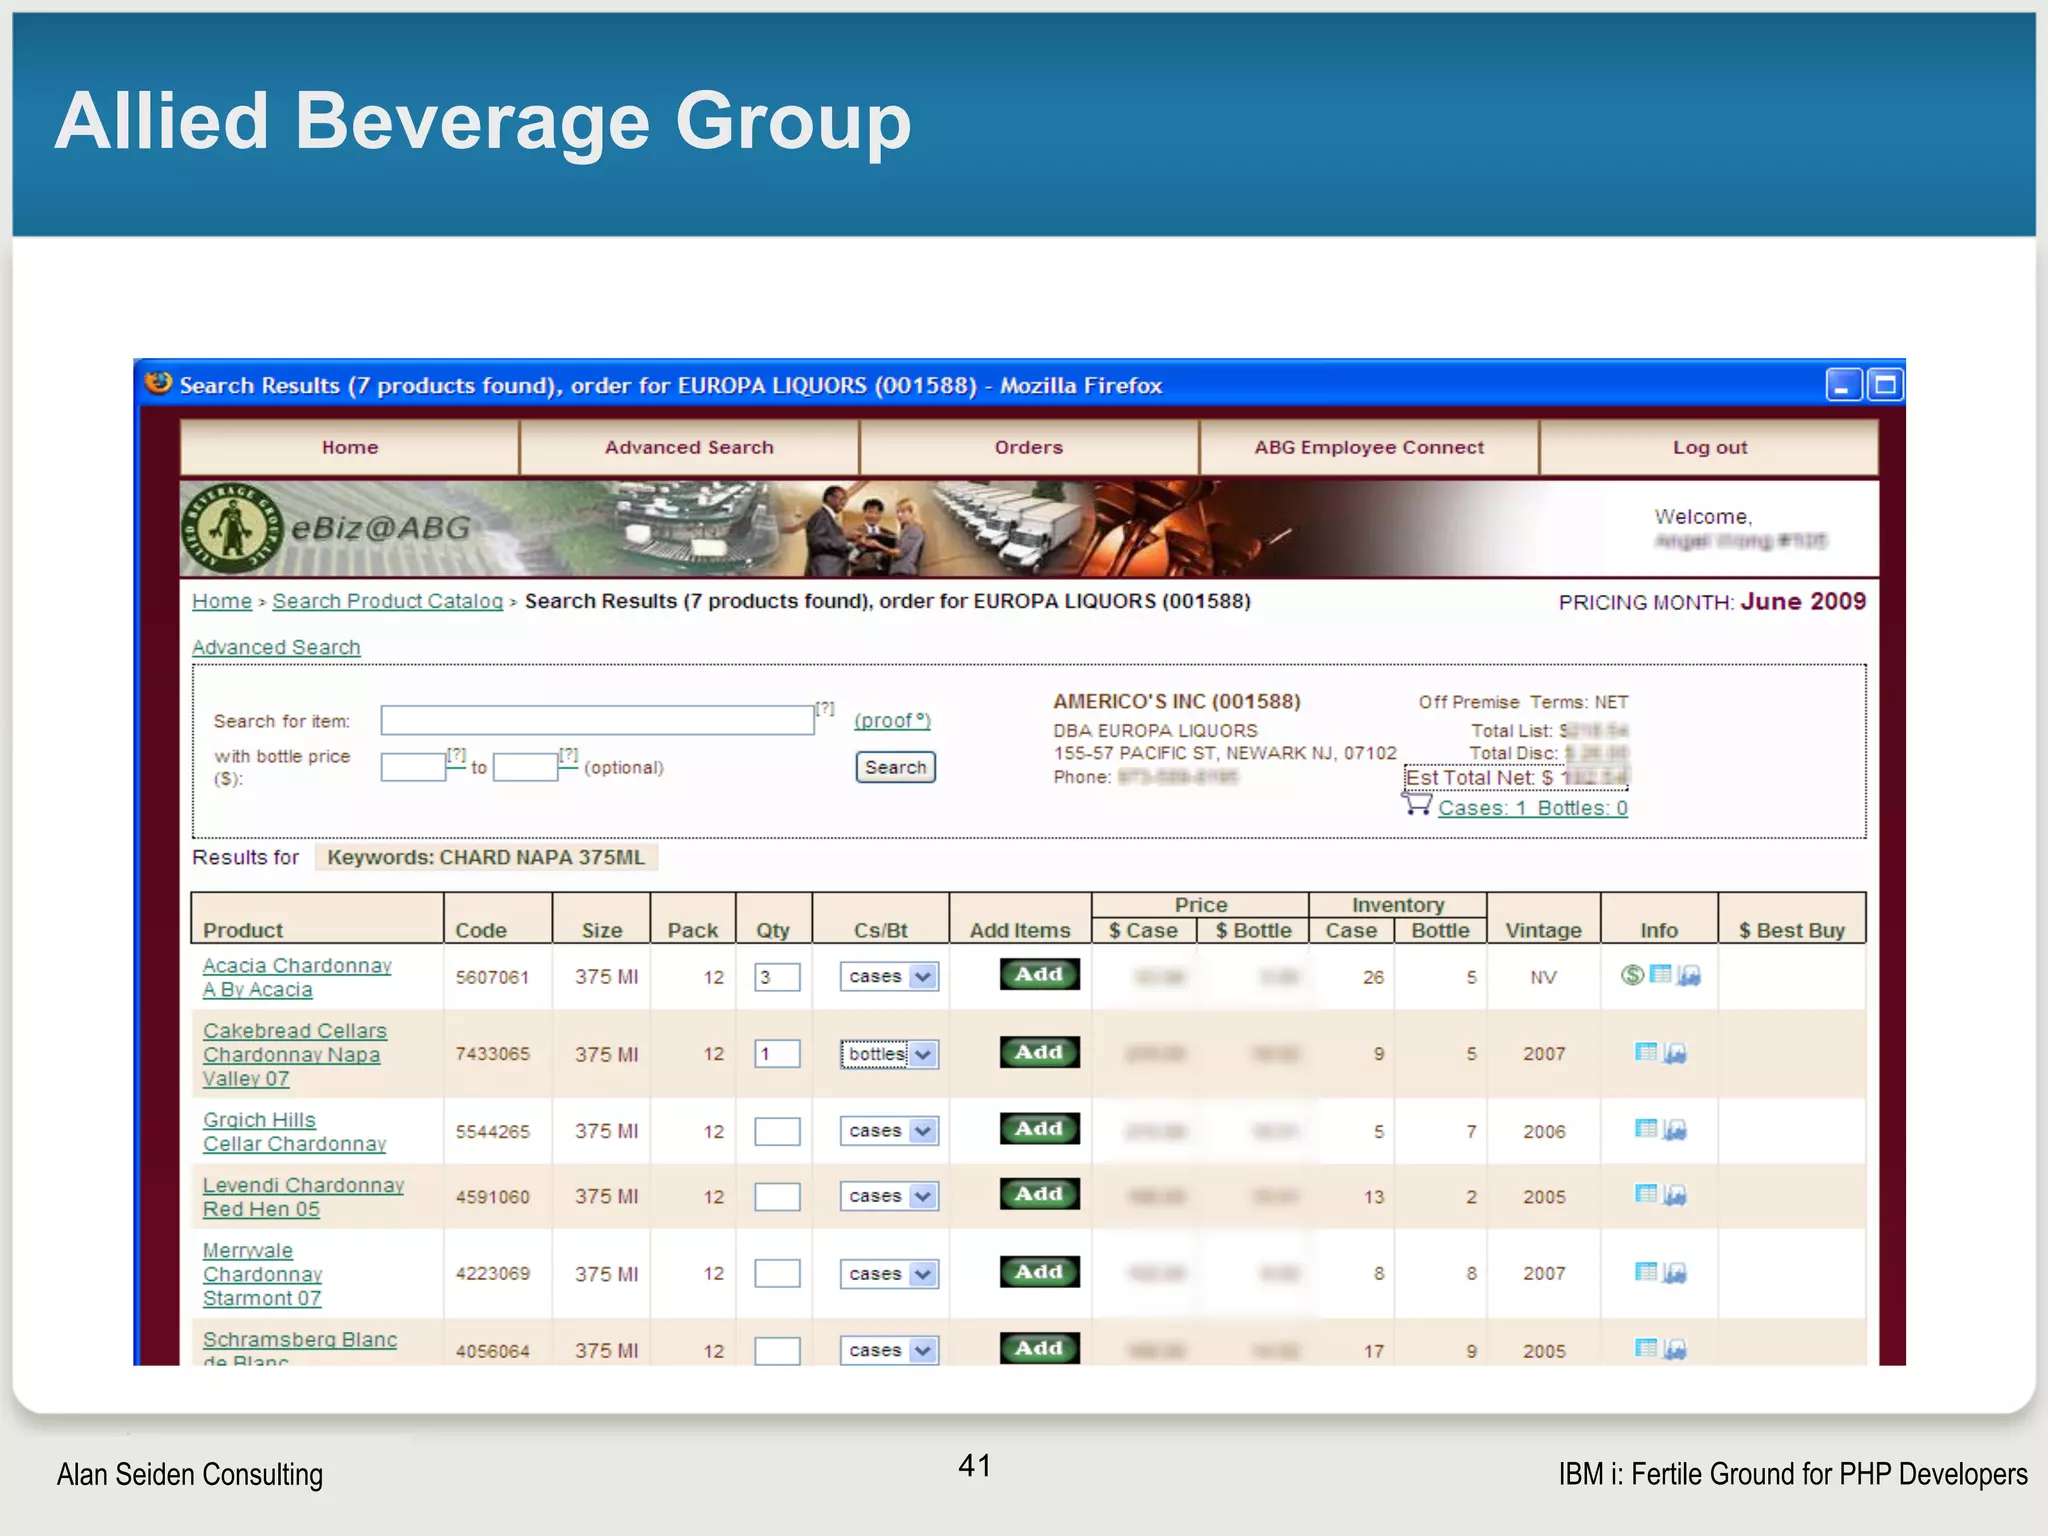2048x1536 pixels.
Task: Open the ABG Employee Connect tab
Action: pos(1369,447)
